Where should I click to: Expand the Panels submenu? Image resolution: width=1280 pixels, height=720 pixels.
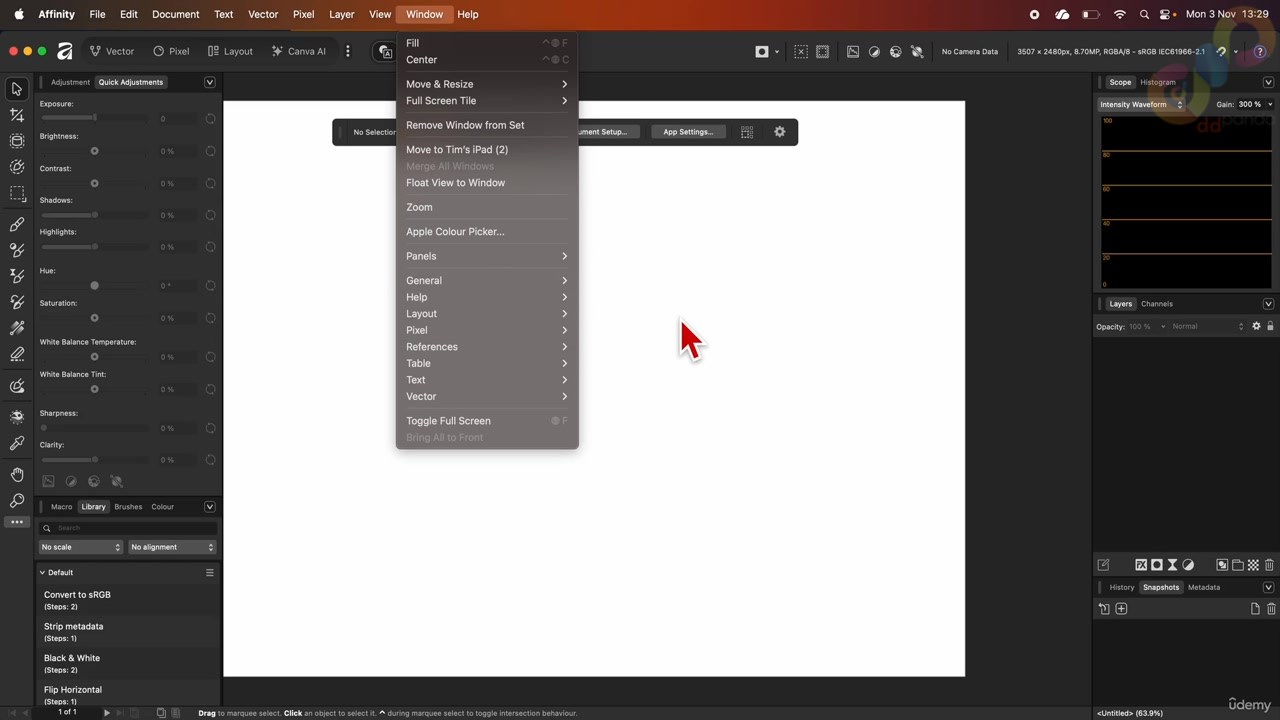click(487, 256)
